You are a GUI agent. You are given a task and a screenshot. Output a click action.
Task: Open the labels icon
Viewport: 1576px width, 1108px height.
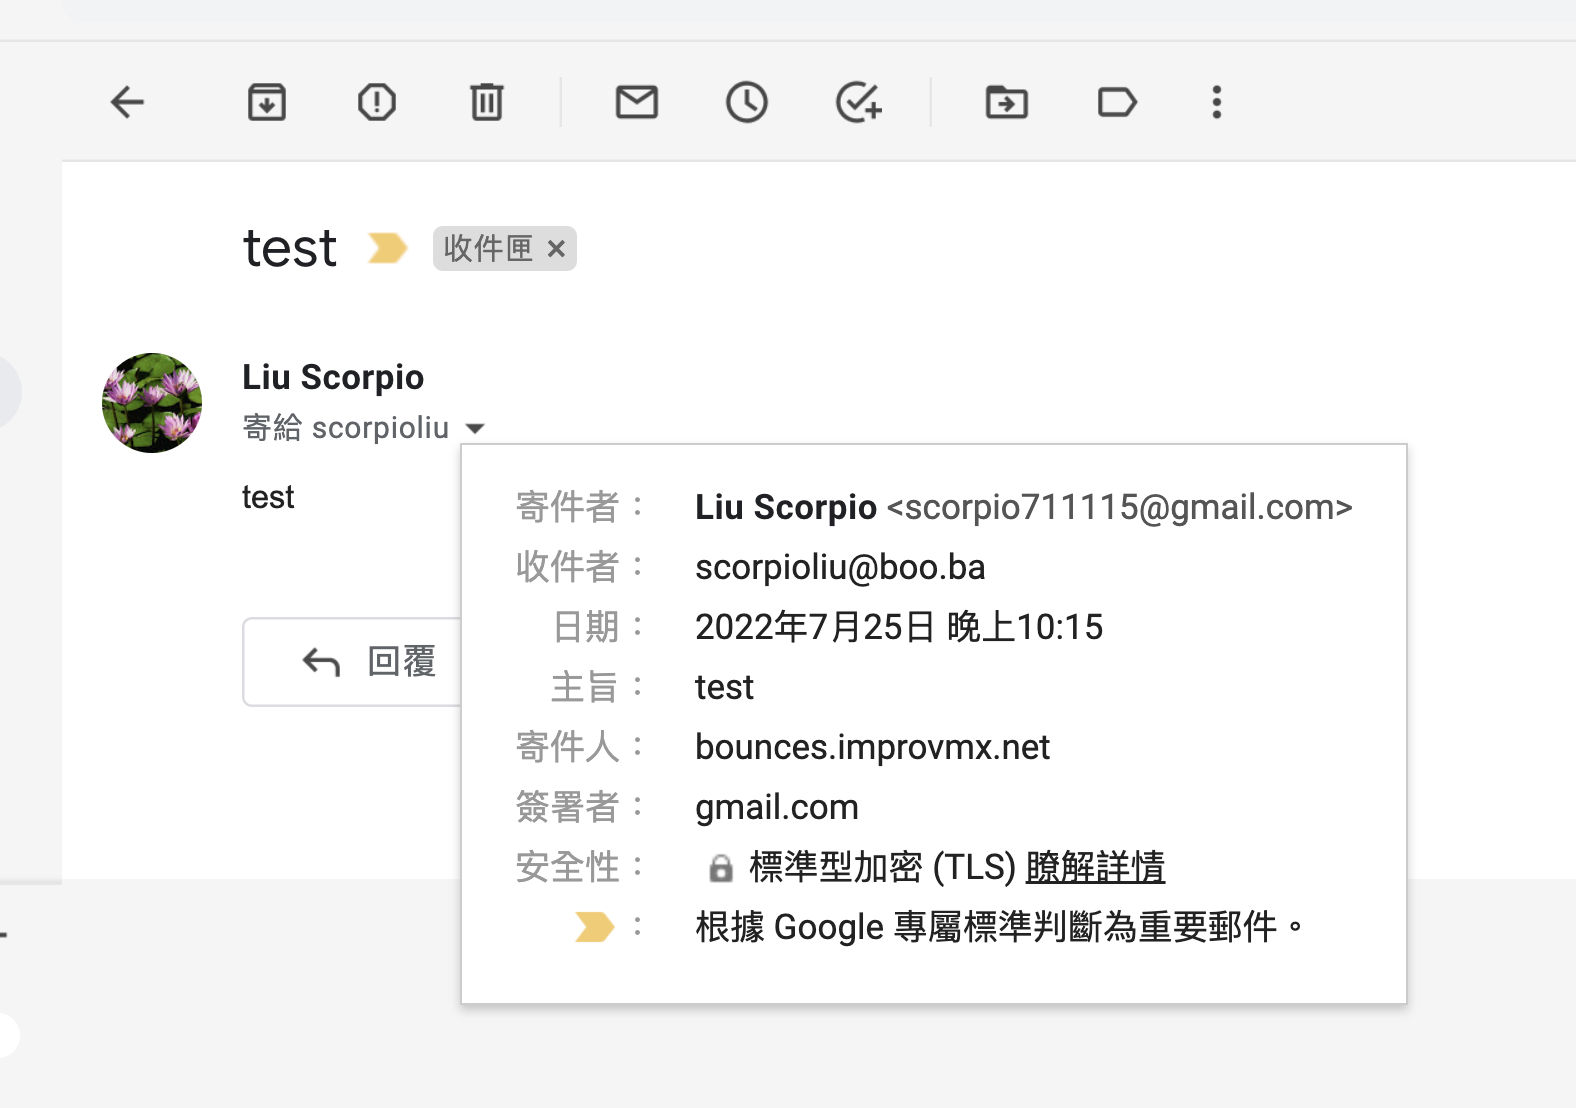tap(1117, 102)
